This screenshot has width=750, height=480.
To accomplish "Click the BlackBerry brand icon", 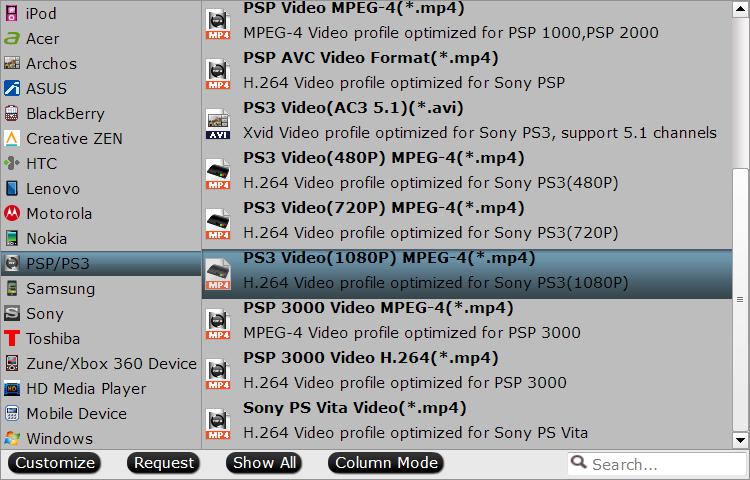I will [x=11, y=113].
